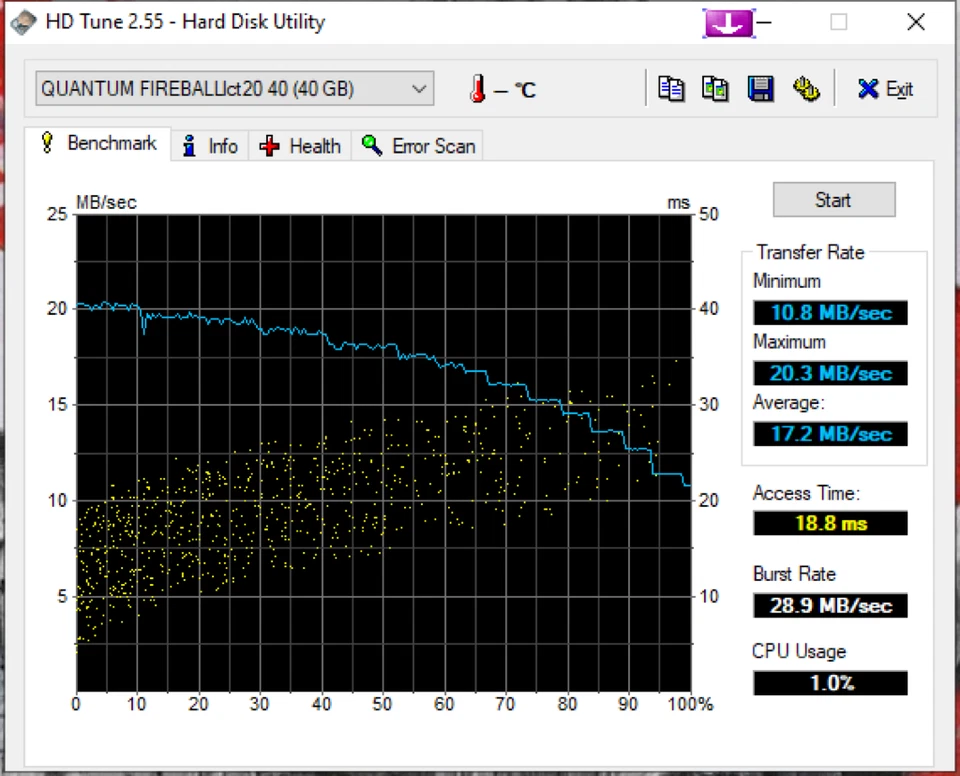The image size is (960, 776).
Task: Save the screenshot using the floppy disk icon
Action: tap(760, 88)
